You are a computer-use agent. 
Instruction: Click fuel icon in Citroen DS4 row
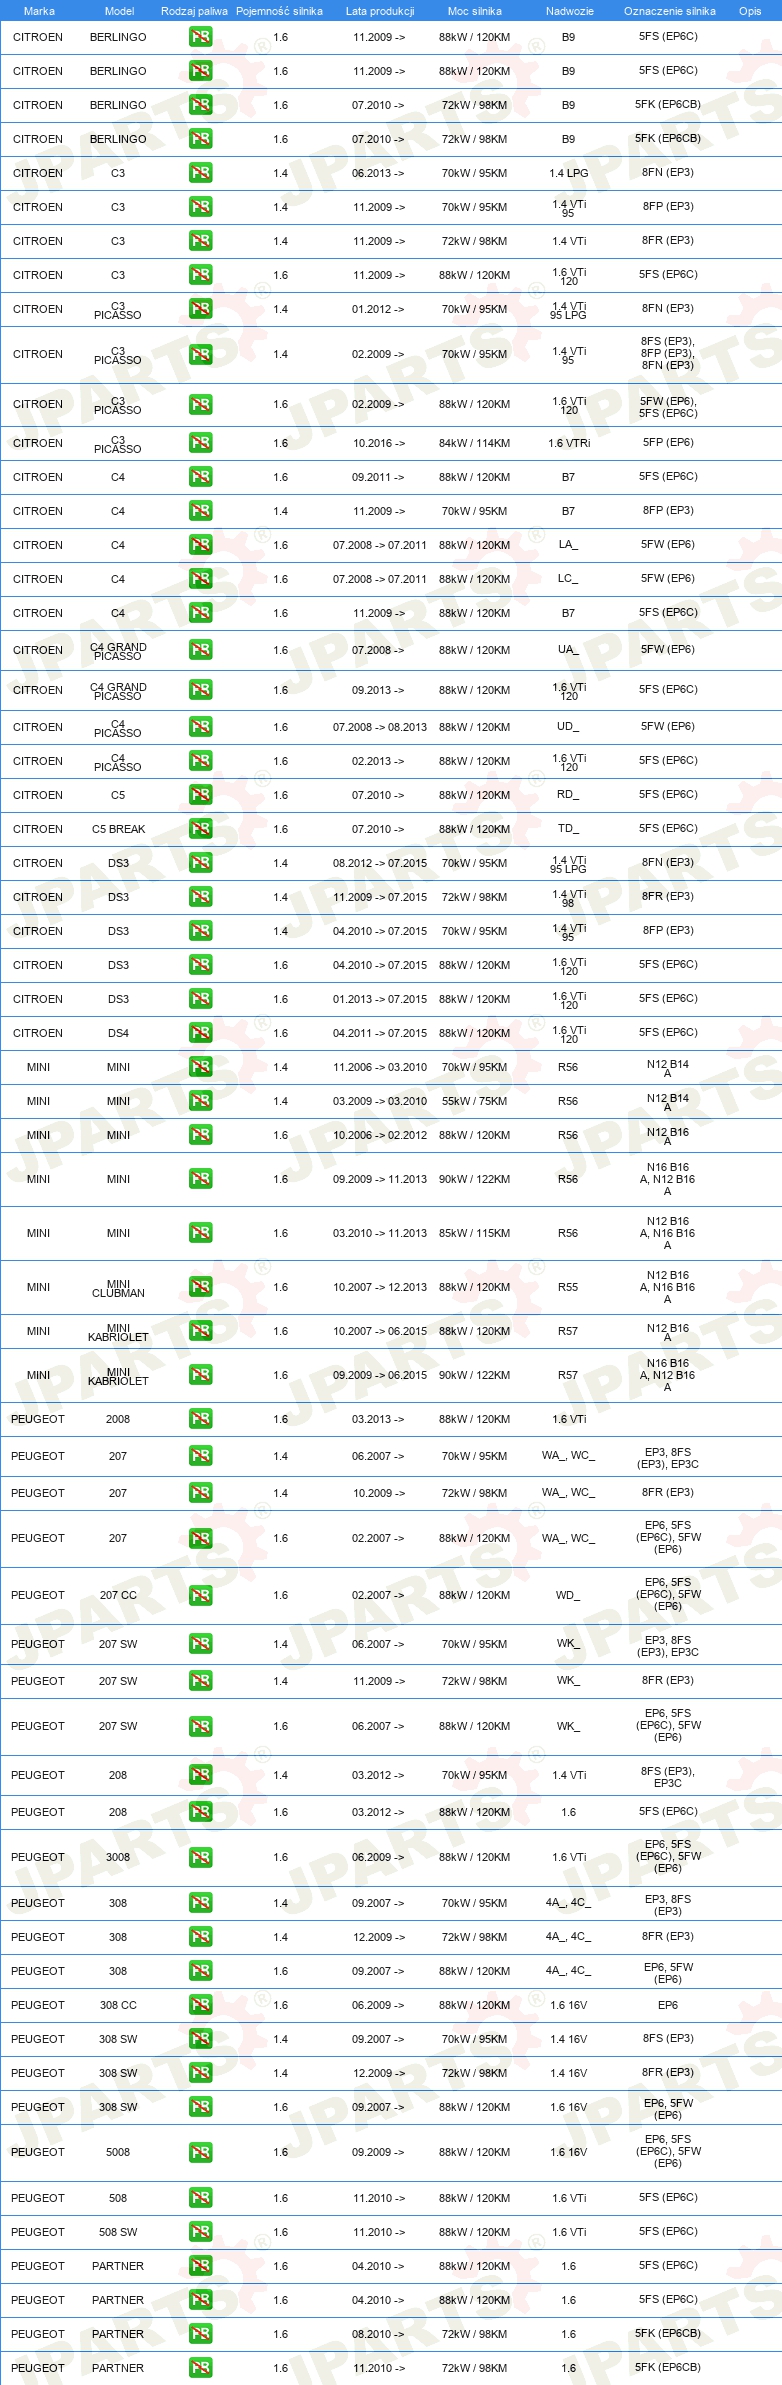pos(200,1033)
